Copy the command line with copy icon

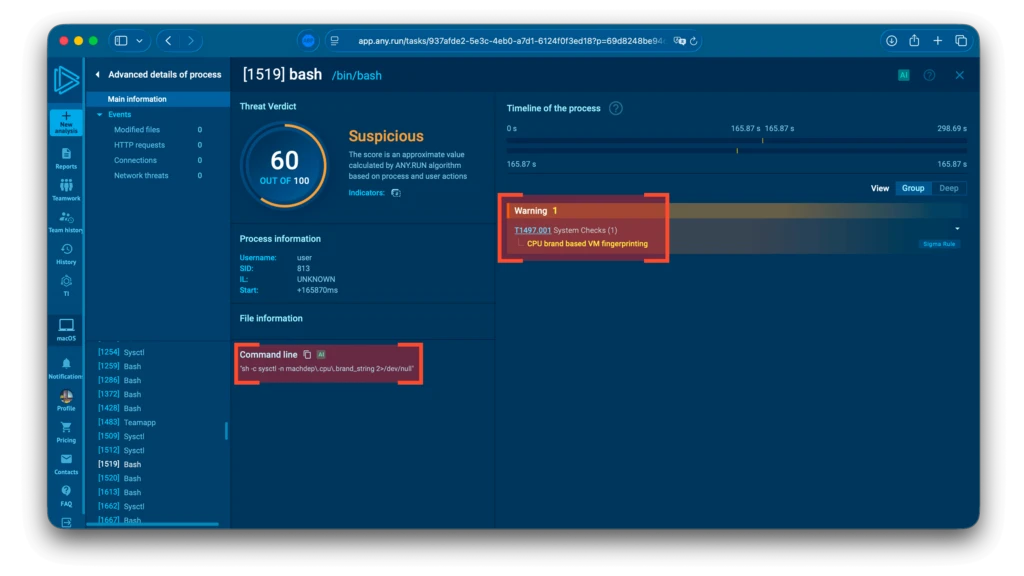click(307, 355)
